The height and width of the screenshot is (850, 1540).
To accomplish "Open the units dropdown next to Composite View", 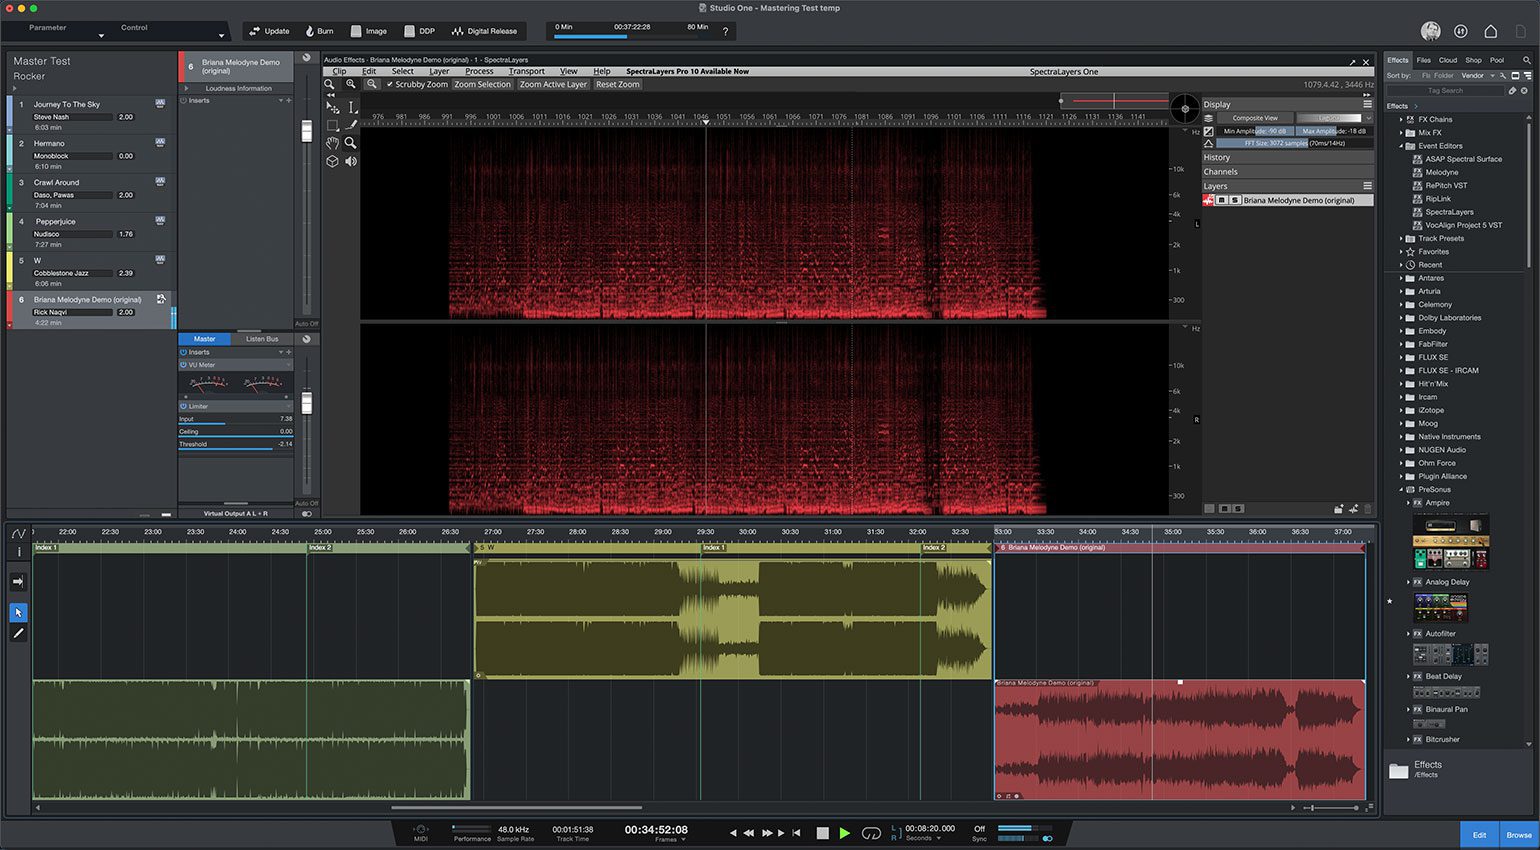I will [x=1368, y=118].
